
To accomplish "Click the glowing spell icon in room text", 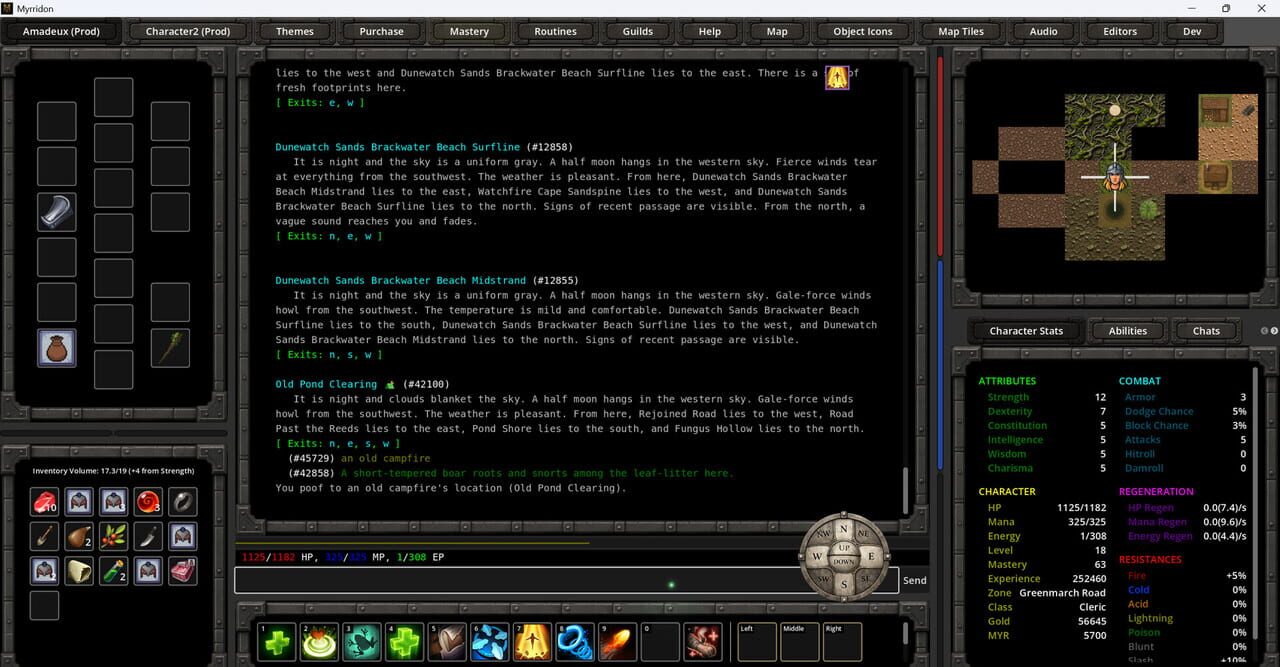I will 837,77.
